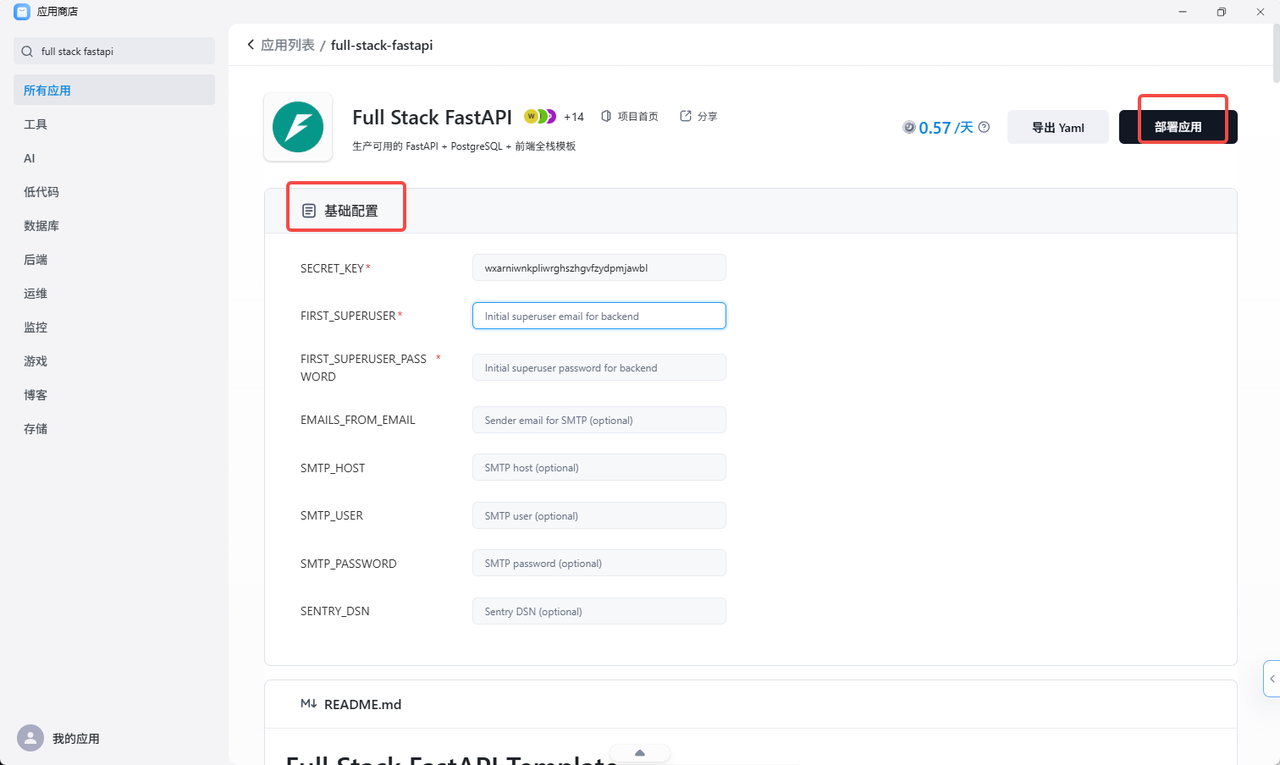Go back using the arrow before 应用列表
Image resolution: width=1280 pixels, height=765 pixels.
tap(250, 45)
